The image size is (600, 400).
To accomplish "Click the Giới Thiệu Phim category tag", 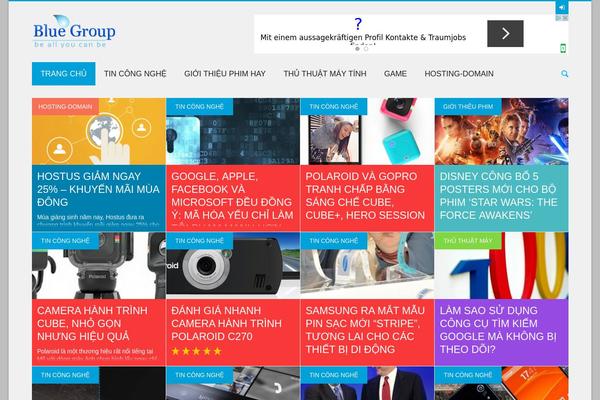I will coord(468,106).
